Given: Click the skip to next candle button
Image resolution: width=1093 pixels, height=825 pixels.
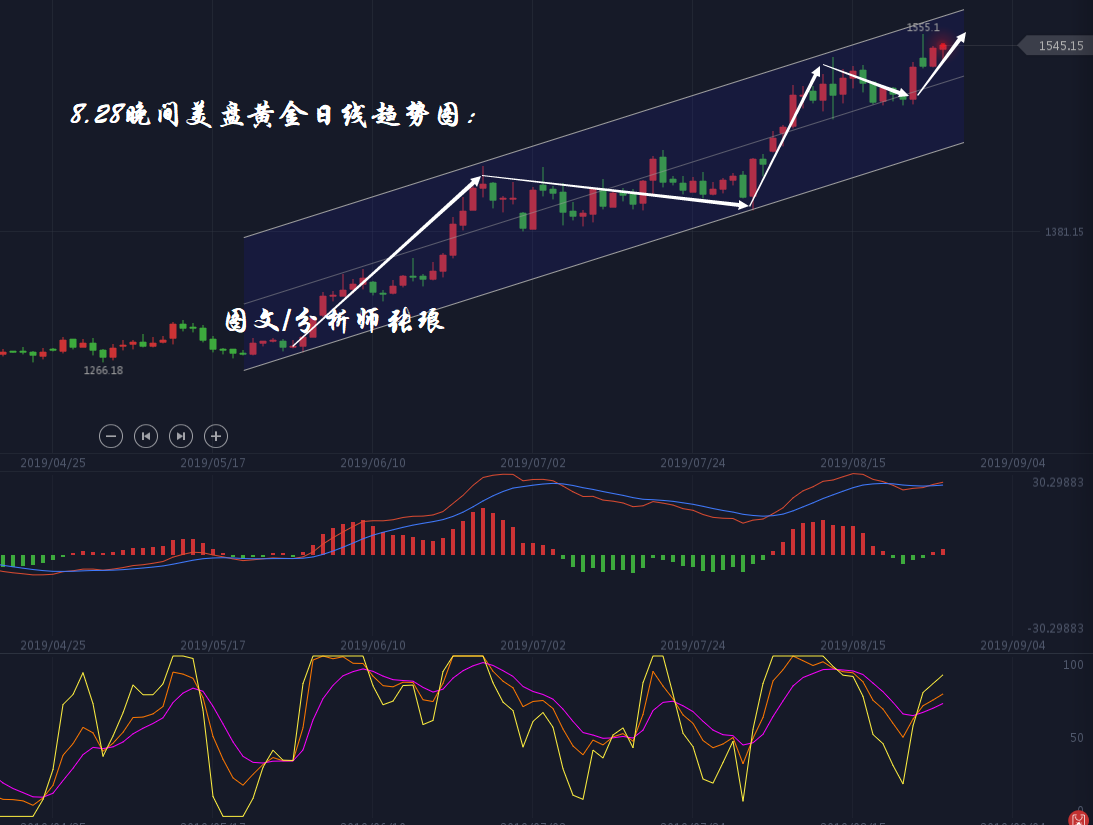Looking at the screenshot, I should pyautogui.click(x=181, y=436).
